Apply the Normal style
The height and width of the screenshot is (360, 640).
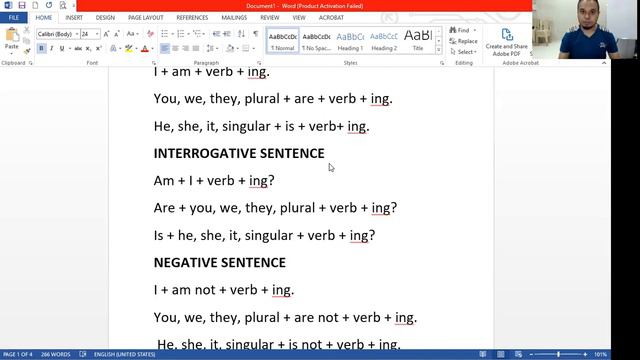[x=282, y=41]
